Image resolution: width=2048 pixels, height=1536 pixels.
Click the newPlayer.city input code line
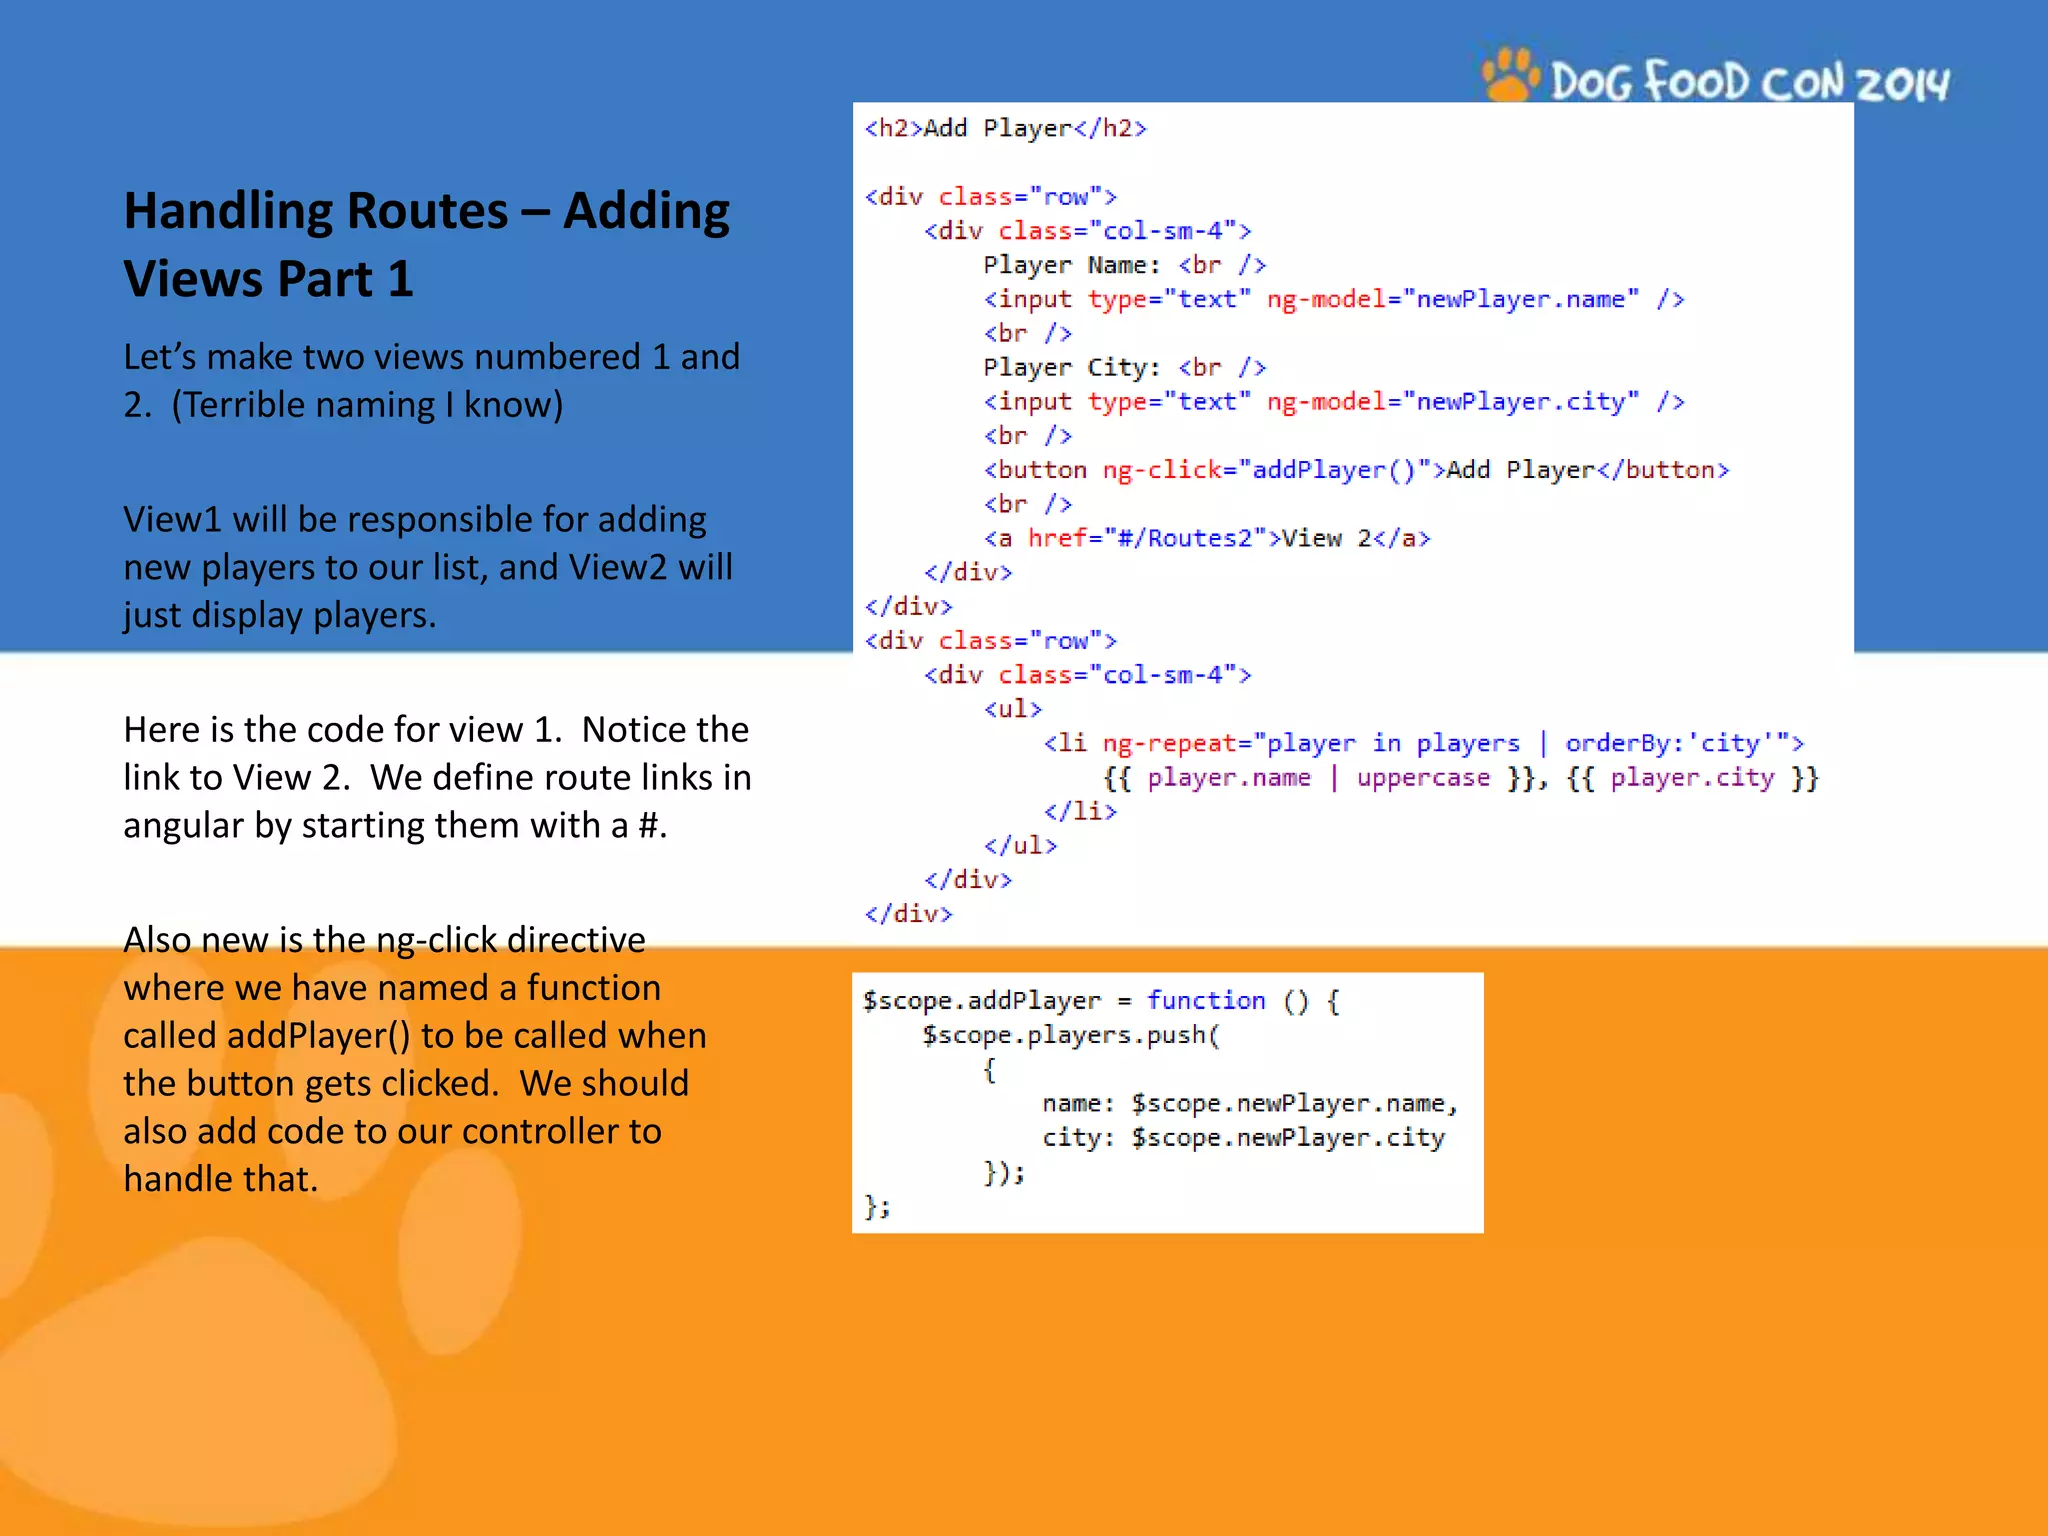click(1333, 402)
